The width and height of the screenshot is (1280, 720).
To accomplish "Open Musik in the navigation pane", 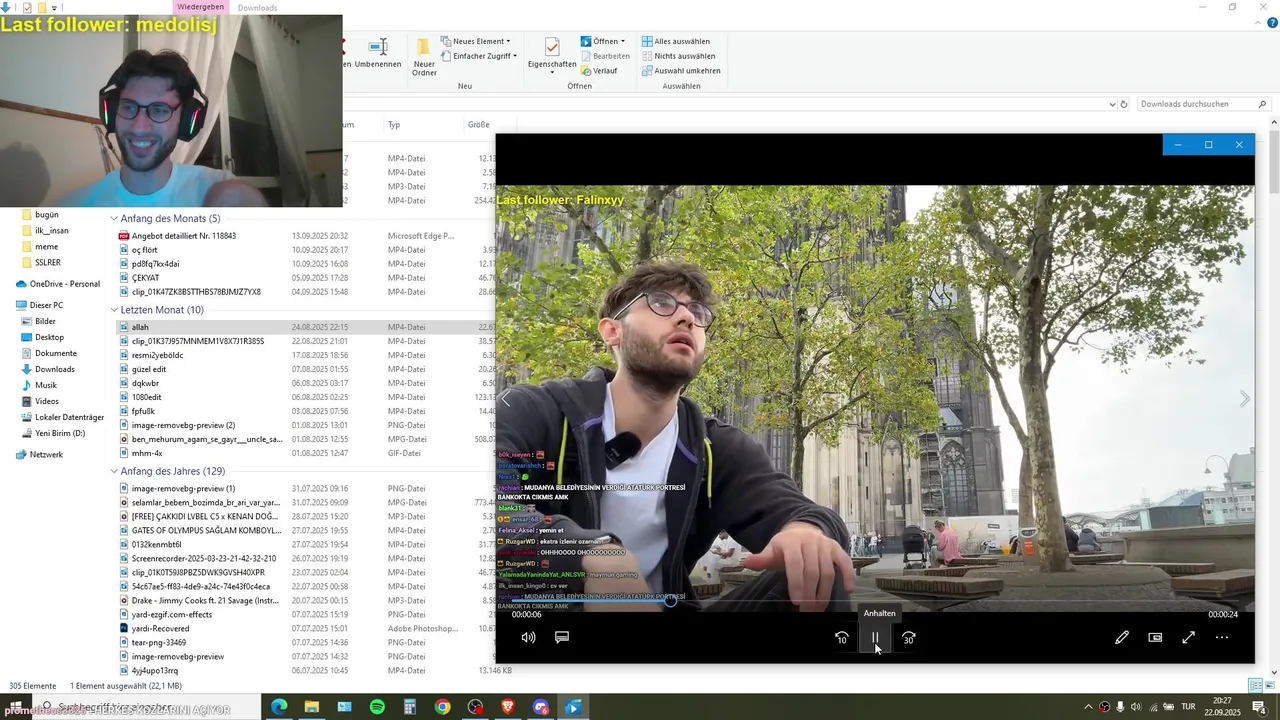I will click(x=46, y=385).
